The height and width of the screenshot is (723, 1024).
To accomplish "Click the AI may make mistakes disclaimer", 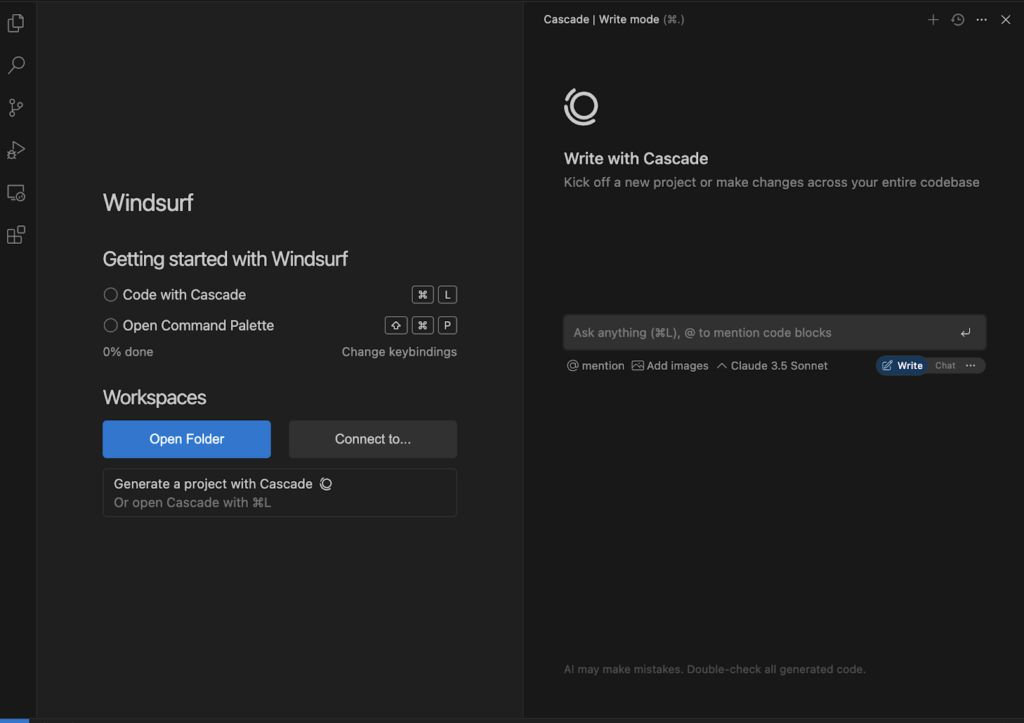I will click(714, 669).
